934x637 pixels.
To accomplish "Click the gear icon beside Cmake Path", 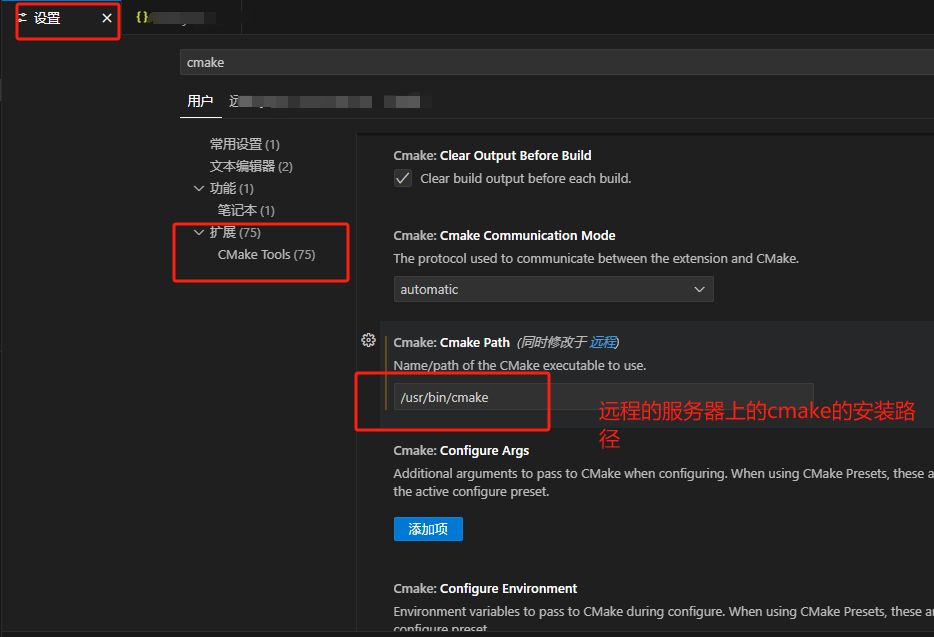I will [368, 340].
